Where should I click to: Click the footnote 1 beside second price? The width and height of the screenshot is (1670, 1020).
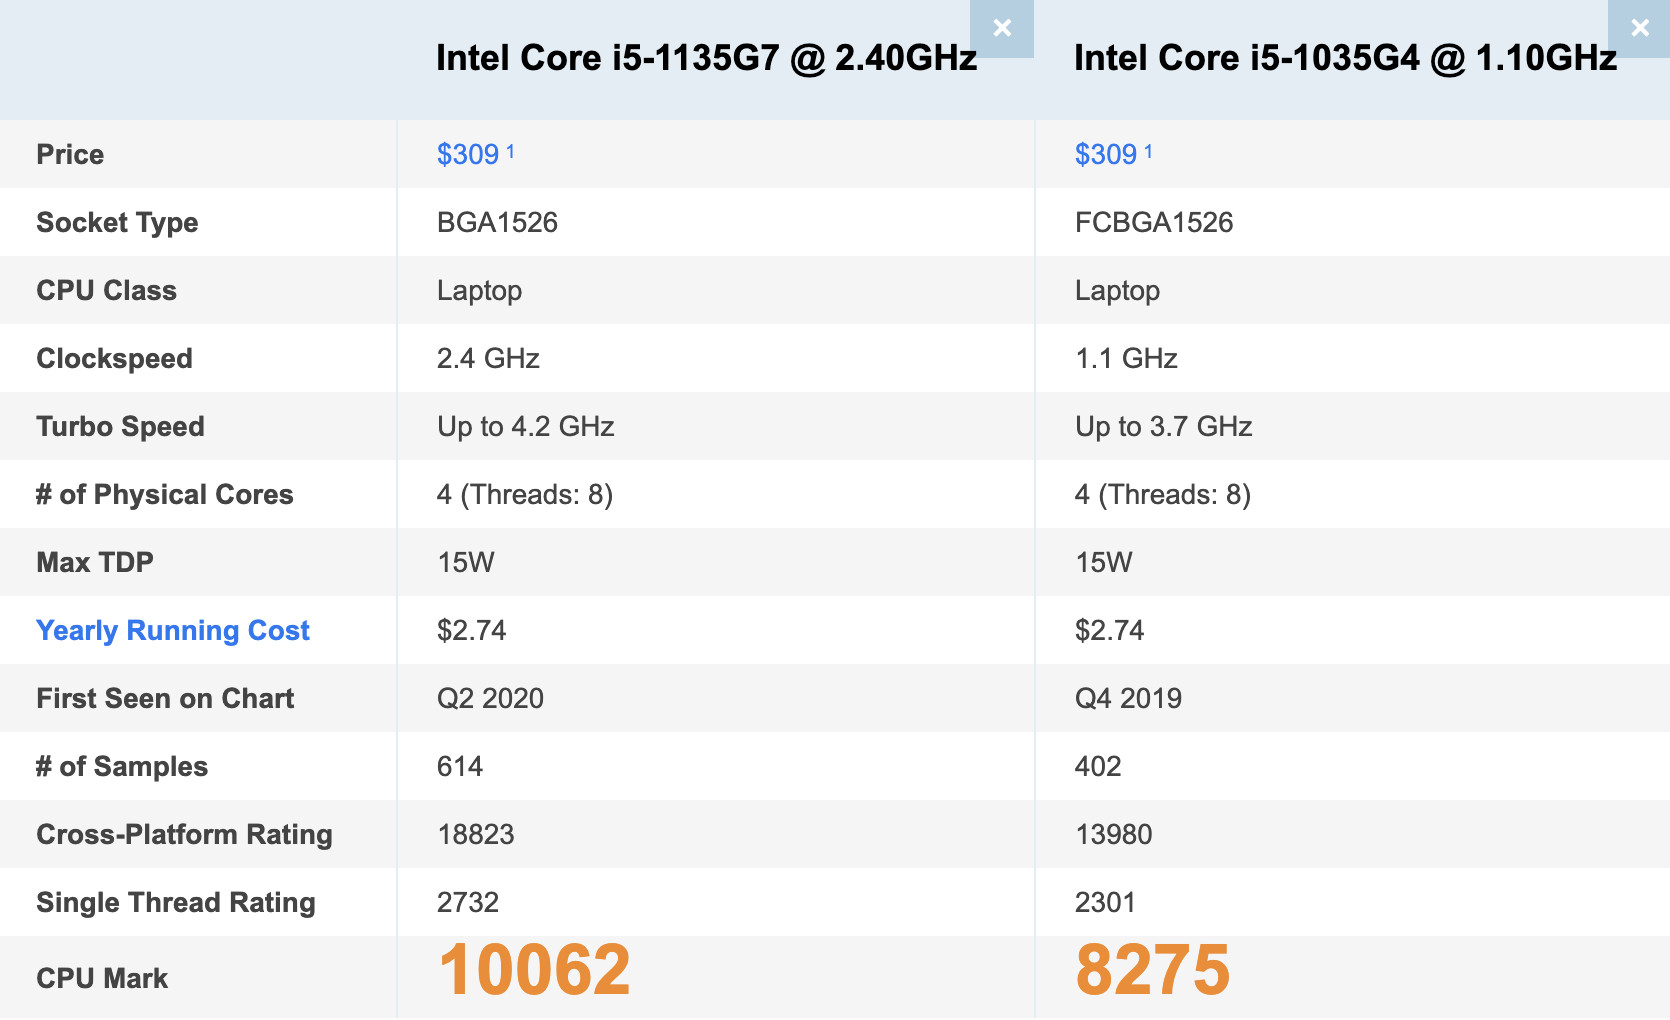click(1148, 151)
